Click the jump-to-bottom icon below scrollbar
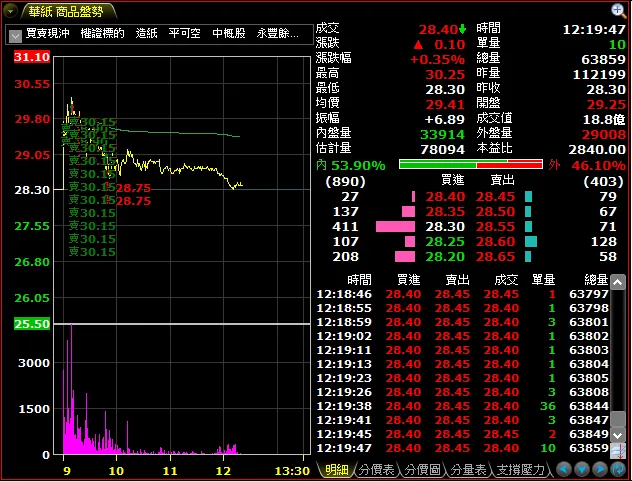Image resolution: width=632 pixels, height=482 pixels. pyautogui.click(x=618, y=451)
